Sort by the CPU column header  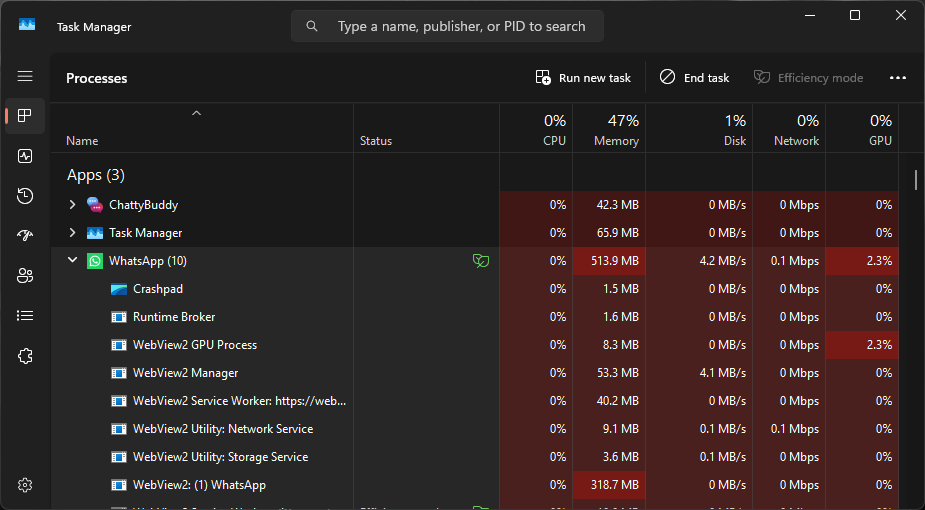point(536,130)
